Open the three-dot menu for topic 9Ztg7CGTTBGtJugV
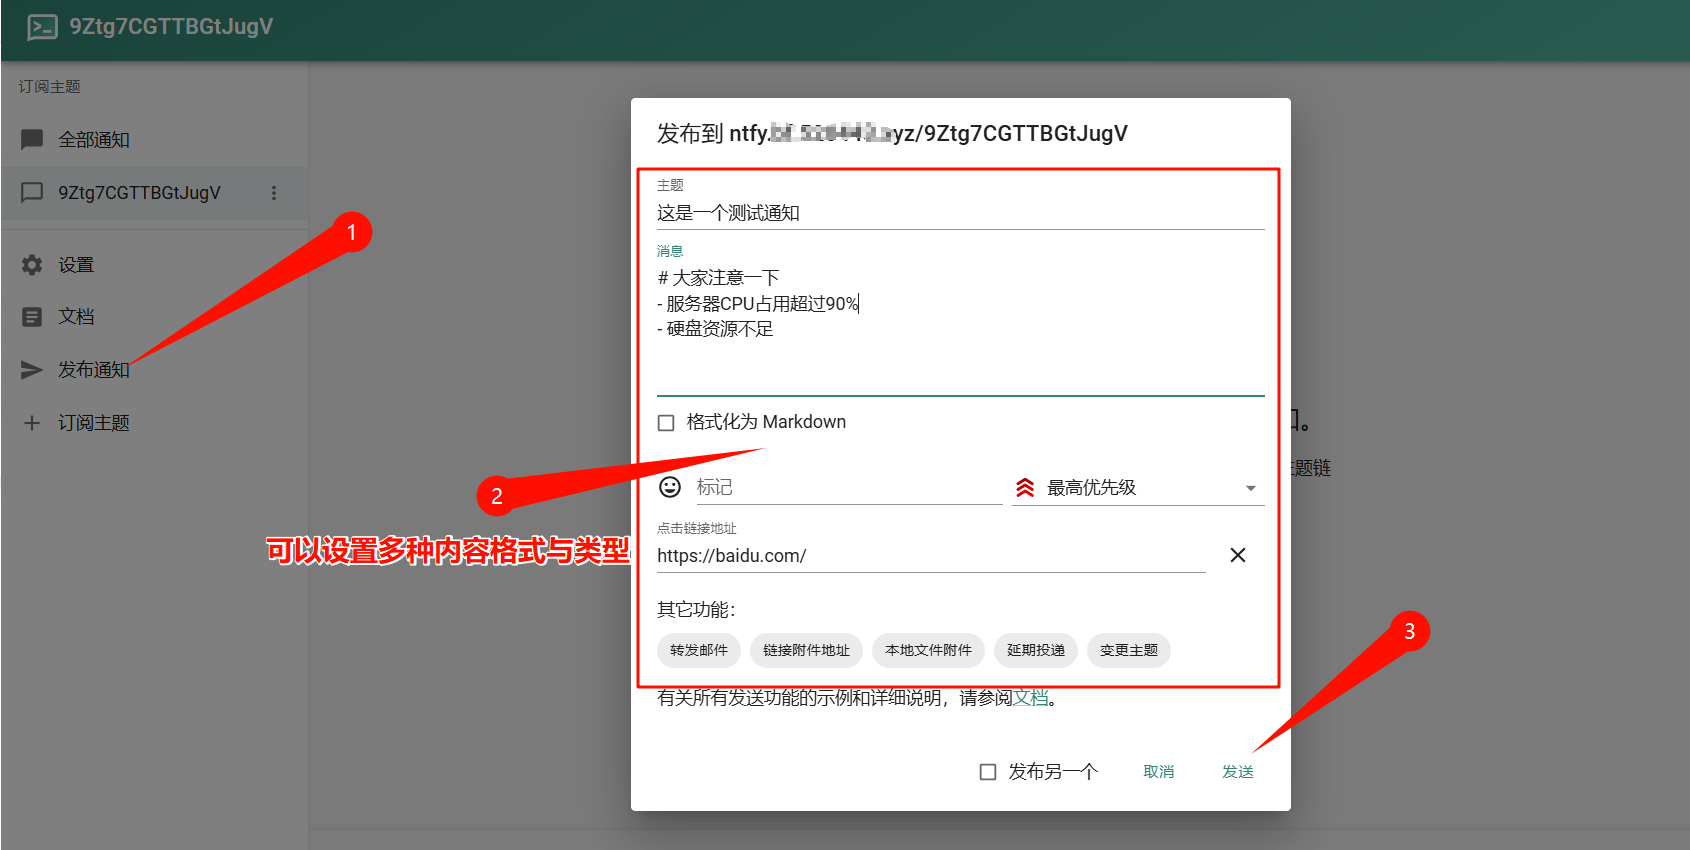This screenshot has width=1690, height=850. (x=274, y=193)
